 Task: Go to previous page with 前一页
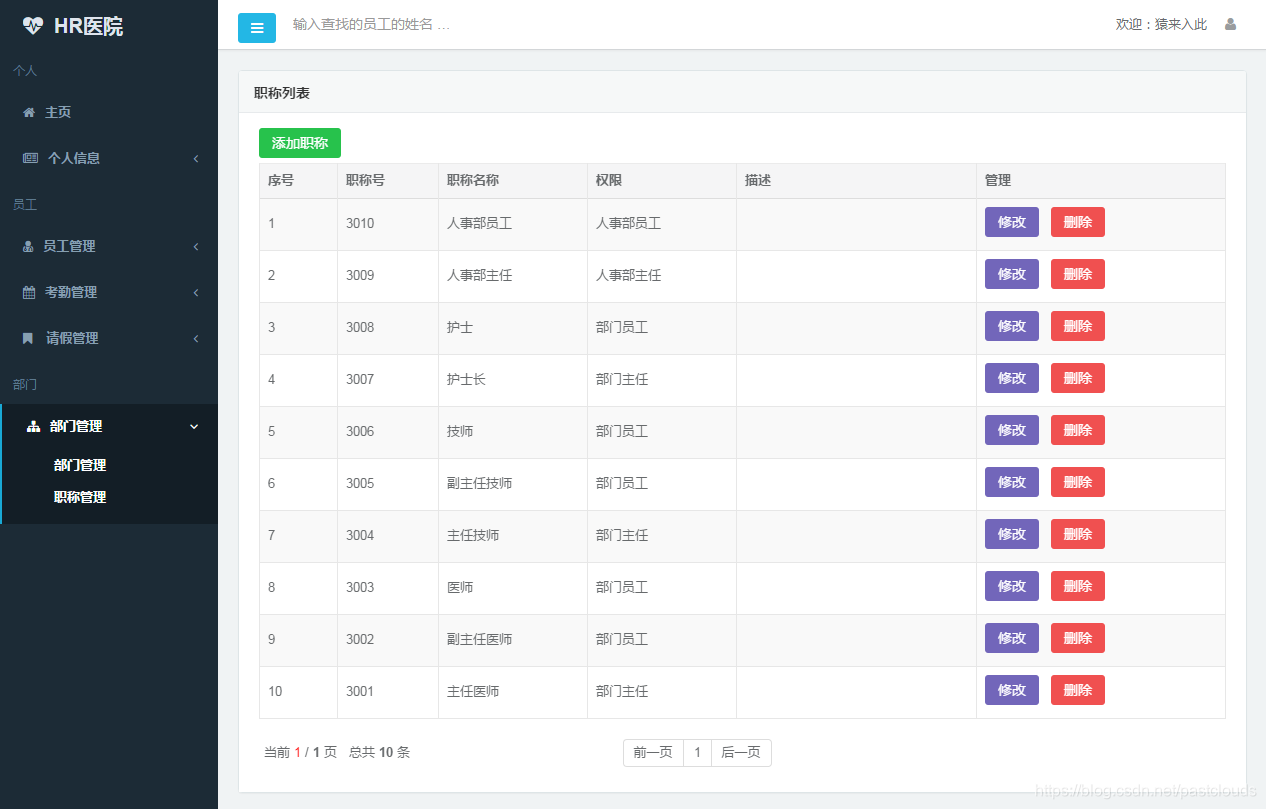(x=653, y=753)
